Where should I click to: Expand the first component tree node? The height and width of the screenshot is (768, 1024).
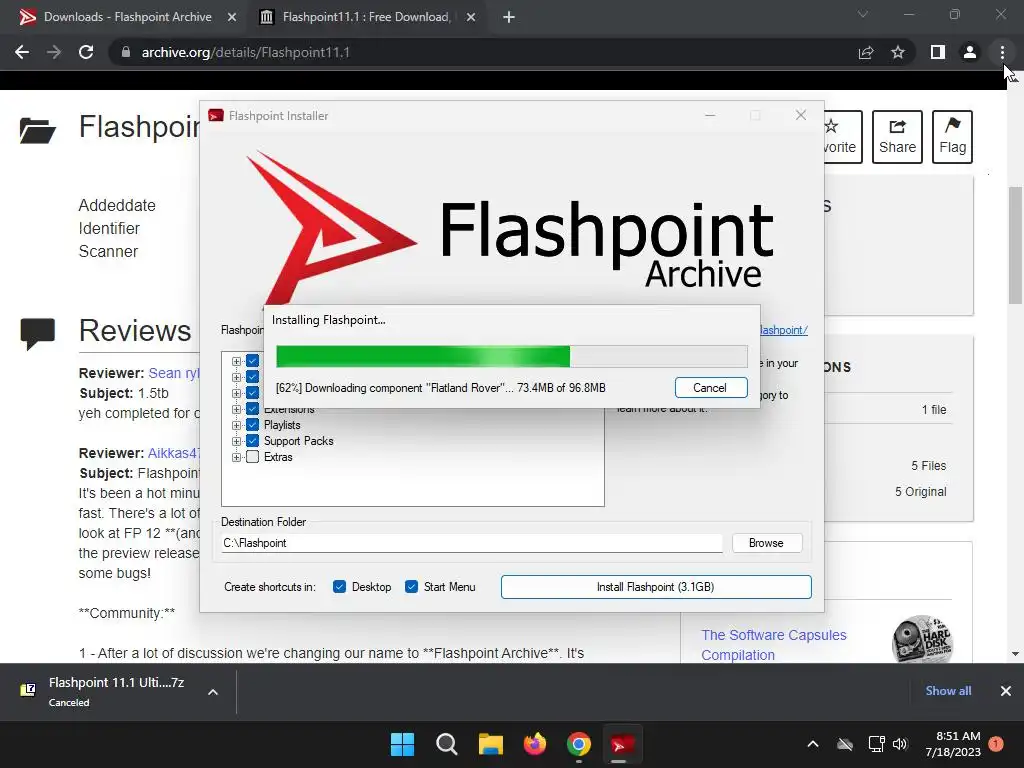236,361
